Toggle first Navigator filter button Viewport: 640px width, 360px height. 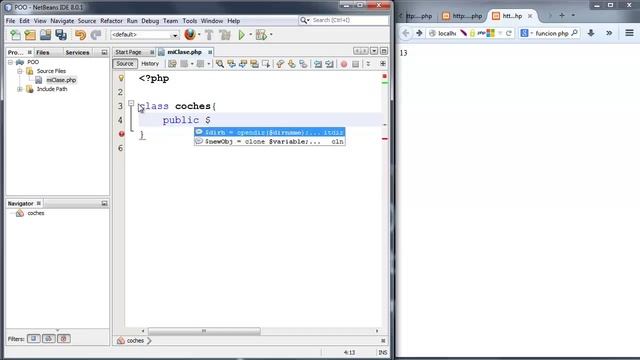pyautogui.click(x=33, y=339)
